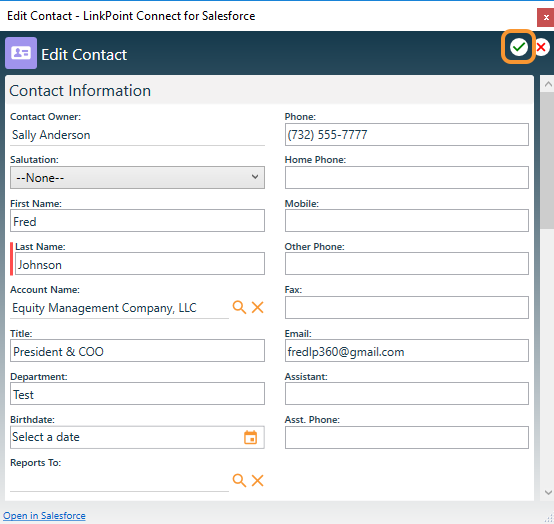Close the Edit Contact window
Screen dimensions: 554x524
click(x=546, y=17)
